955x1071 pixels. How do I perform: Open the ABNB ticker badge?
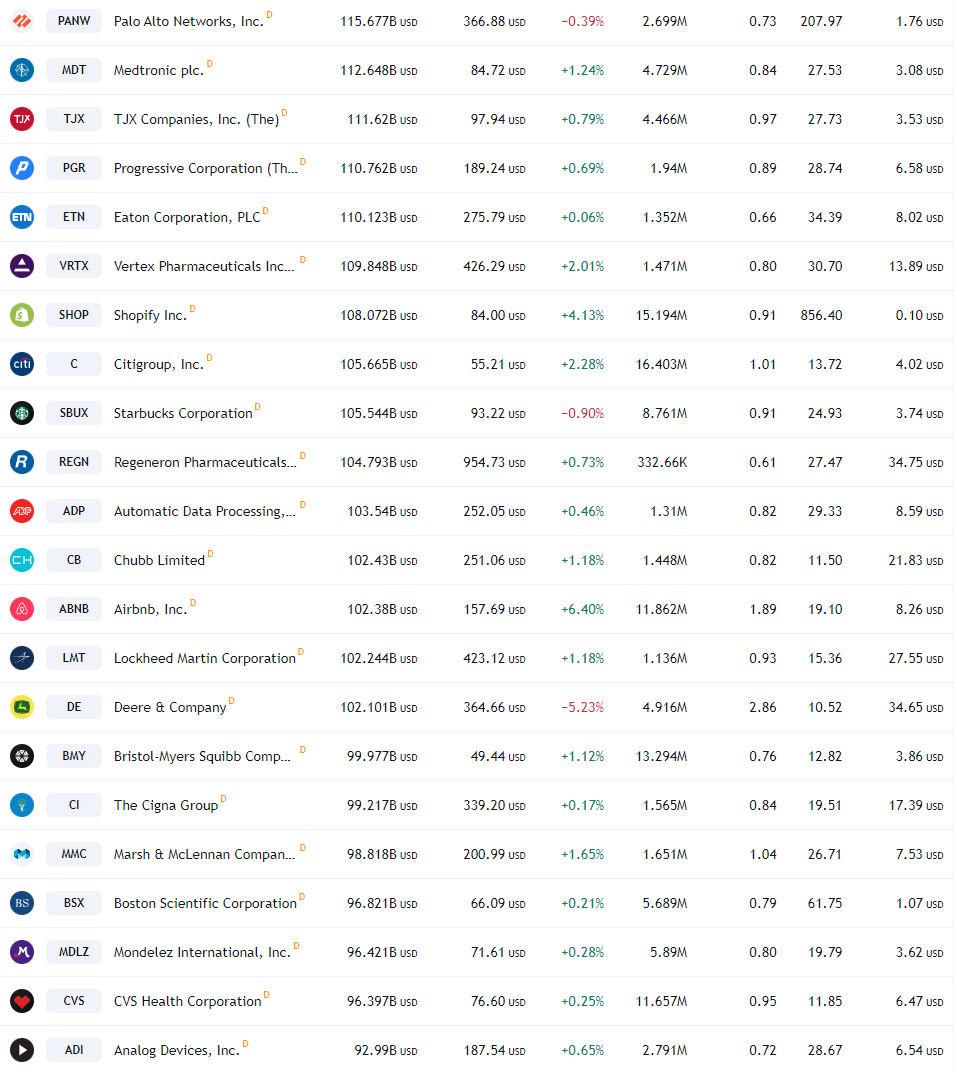tap(74, 609)
